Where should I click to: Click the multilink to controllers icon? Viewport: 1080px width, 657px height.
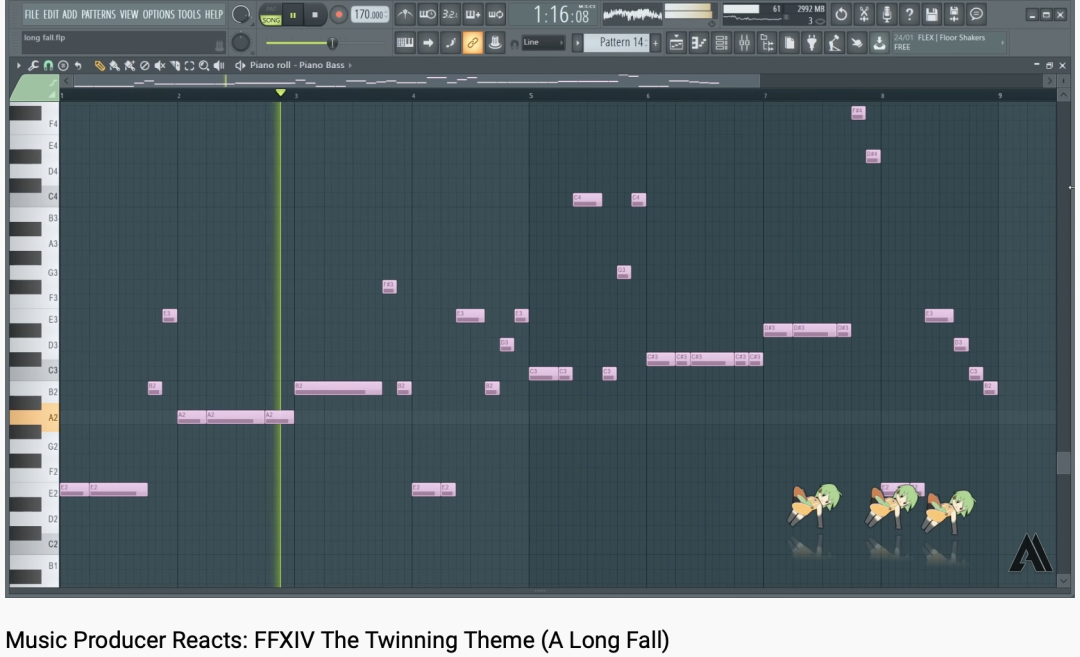tap(495, 43)
